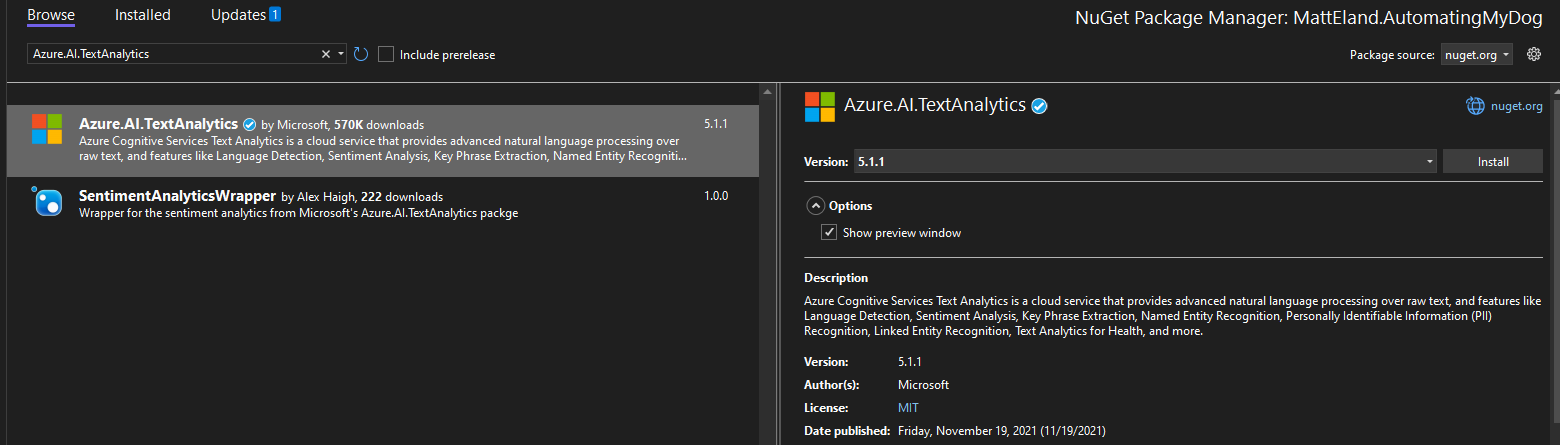Screen dimensions: 1560x445
Task: Open the Package source dropdown
Action: (x=1476, y=55)
